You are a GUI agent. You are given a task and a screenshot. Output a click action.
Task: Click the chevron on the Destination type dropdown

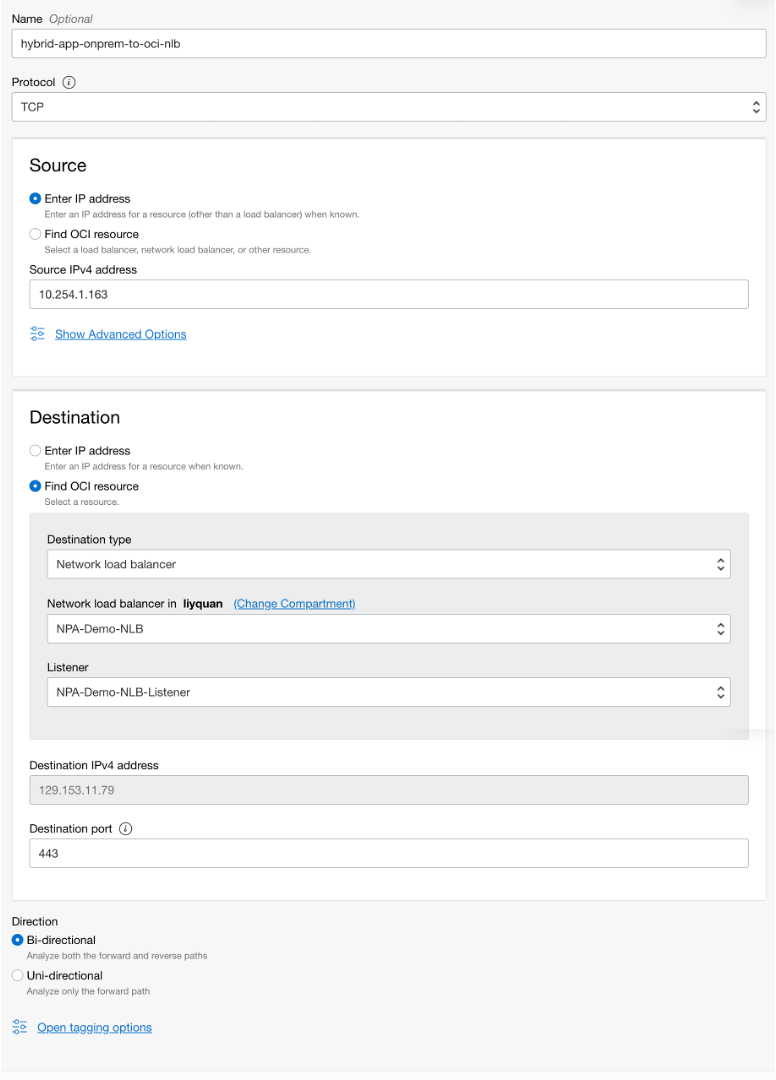click(x=721, y=564)
